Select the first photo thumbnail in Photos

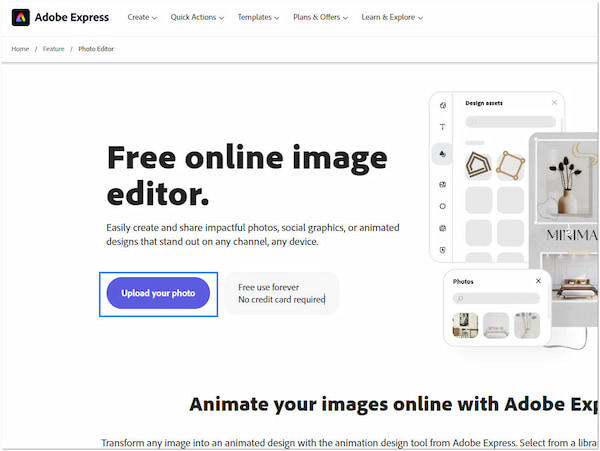(465, 325)
